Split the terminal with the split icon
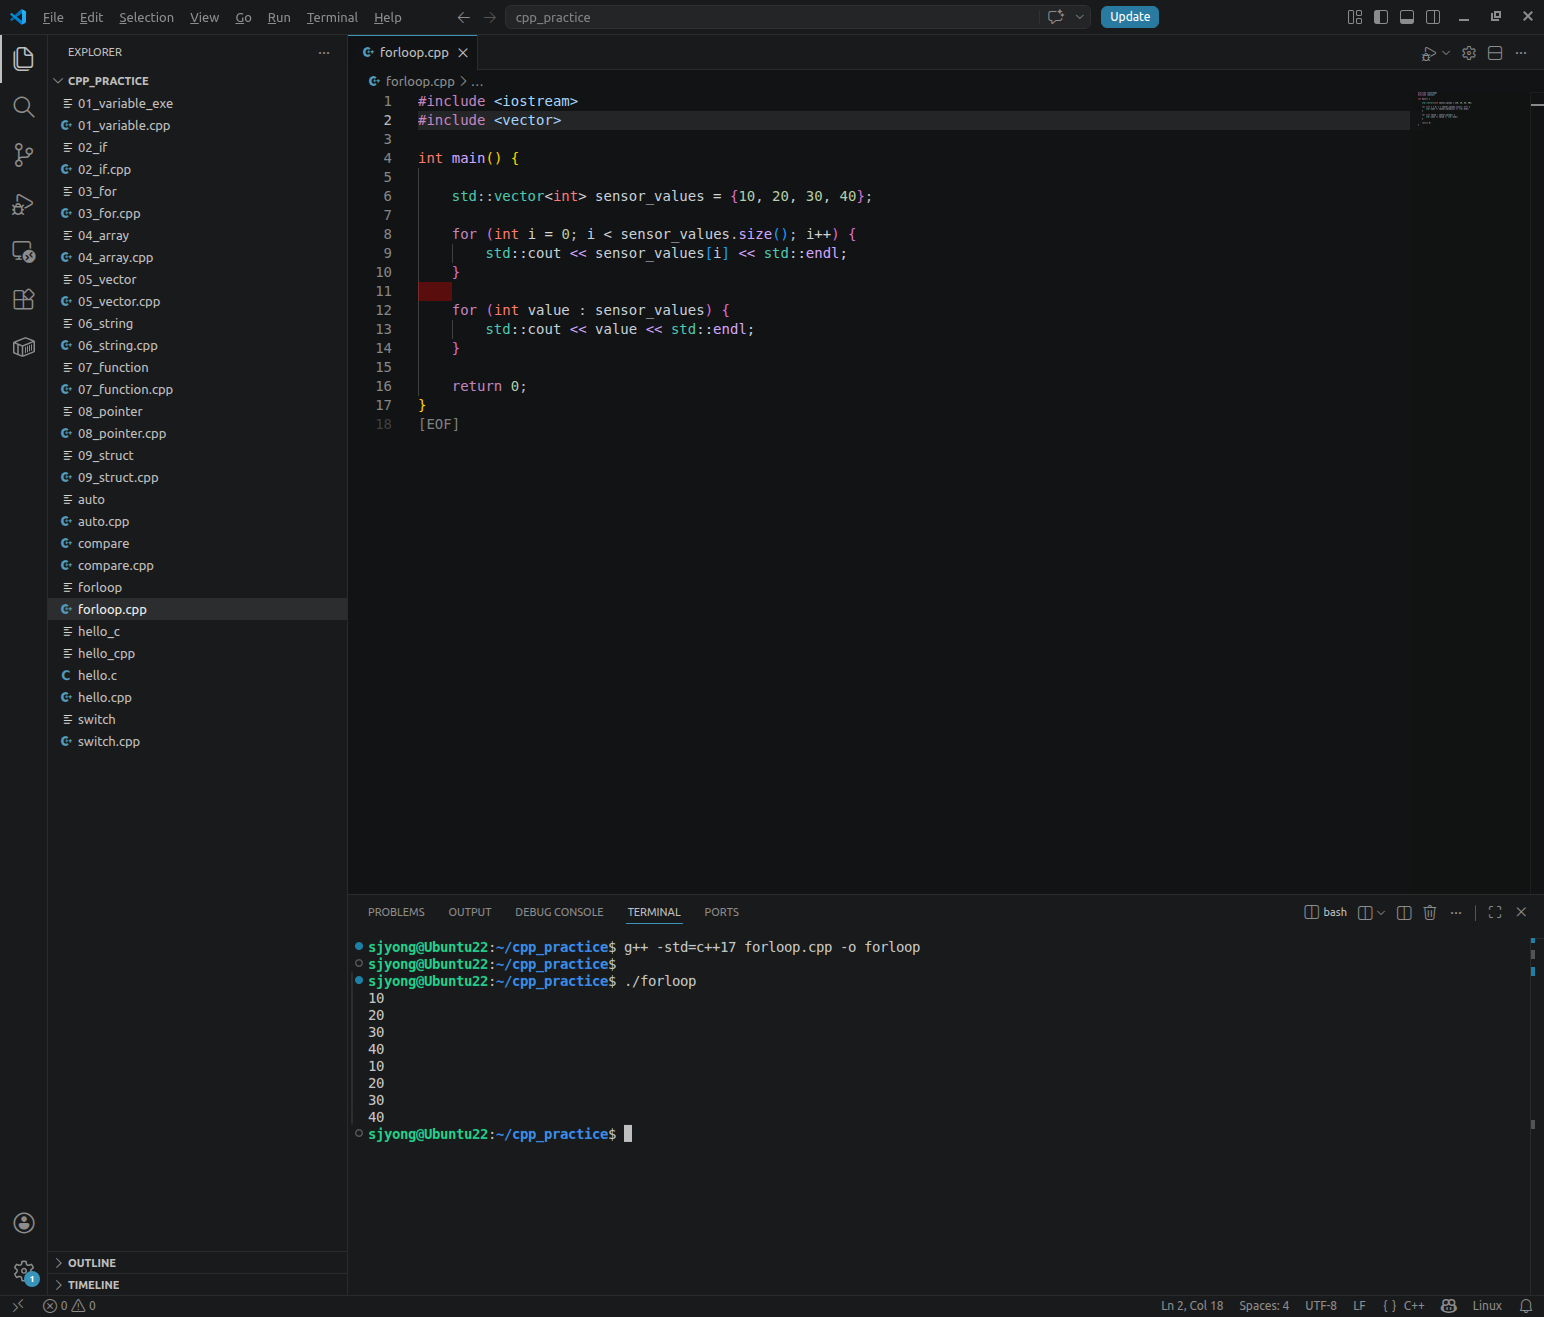 (x=1404, y=912)
